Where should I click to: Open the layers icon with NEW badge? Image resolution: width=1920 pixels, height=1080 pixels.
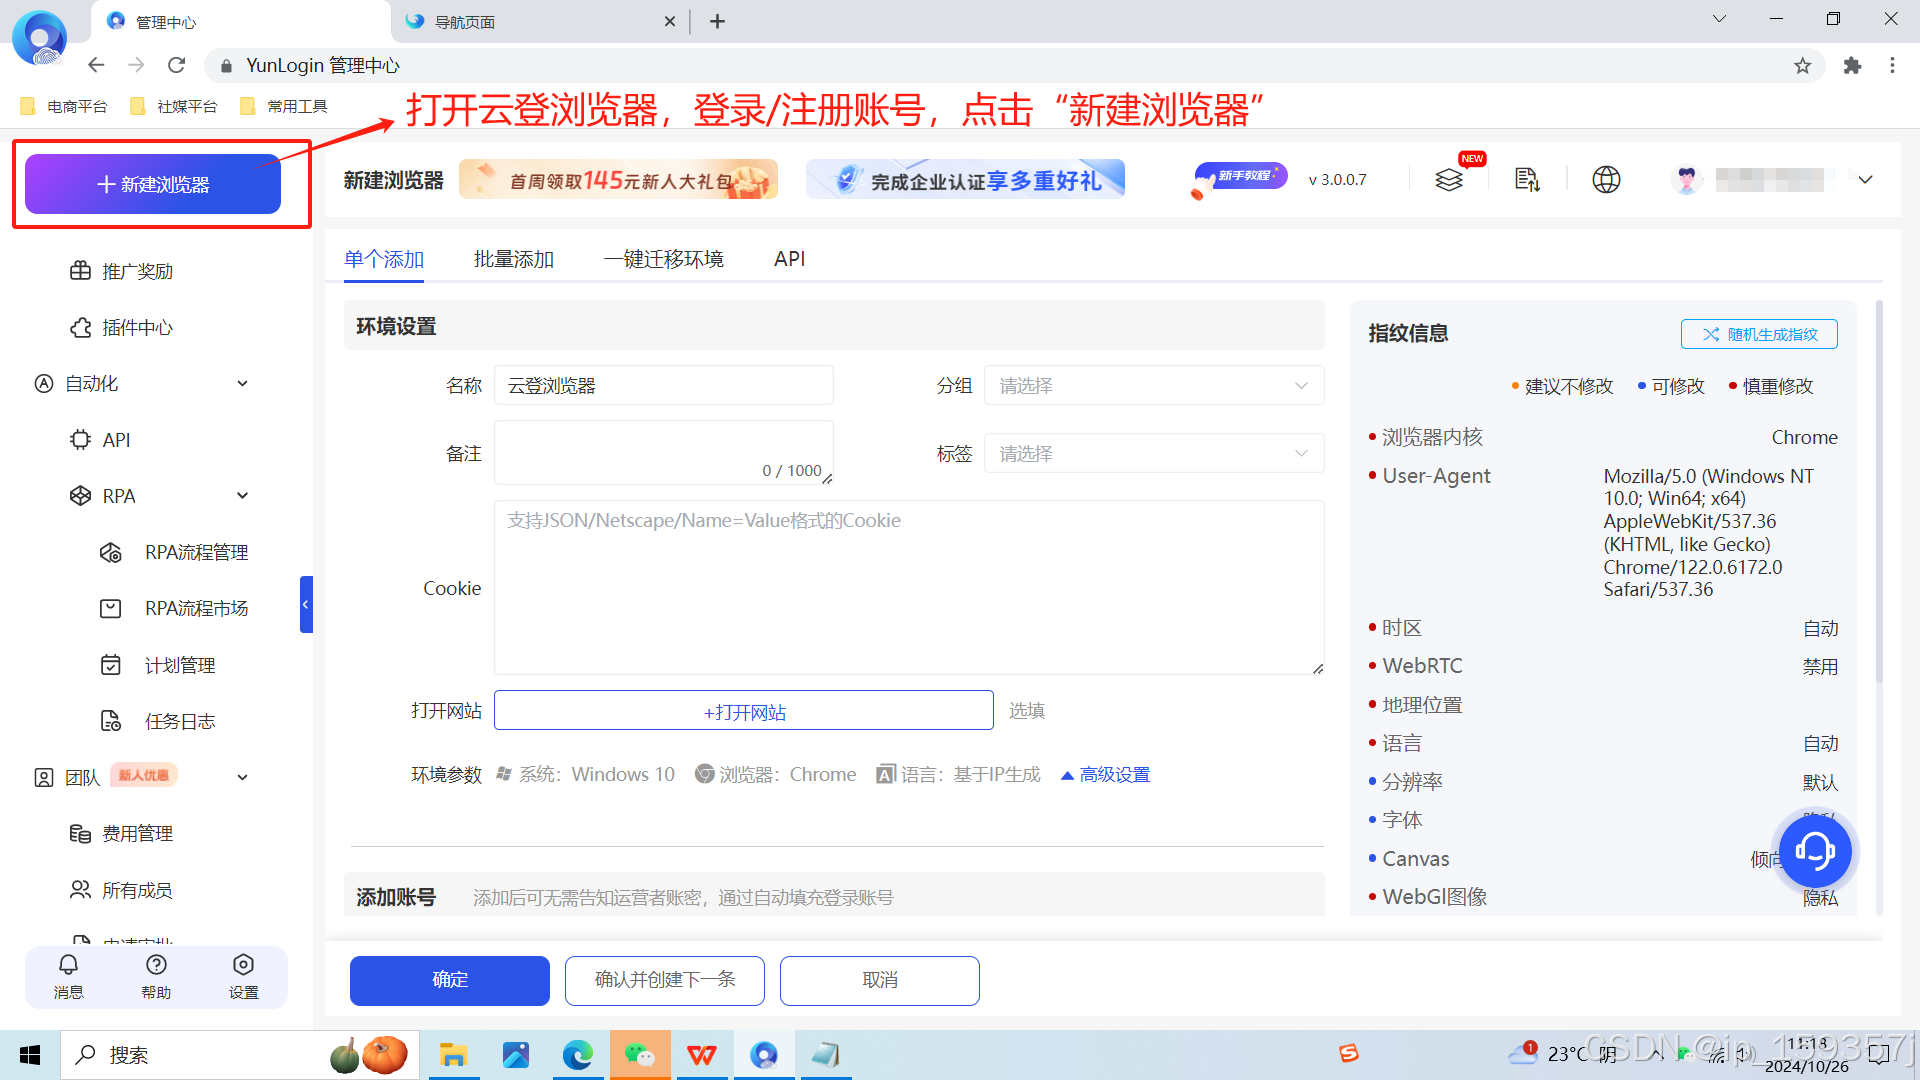1449,180
